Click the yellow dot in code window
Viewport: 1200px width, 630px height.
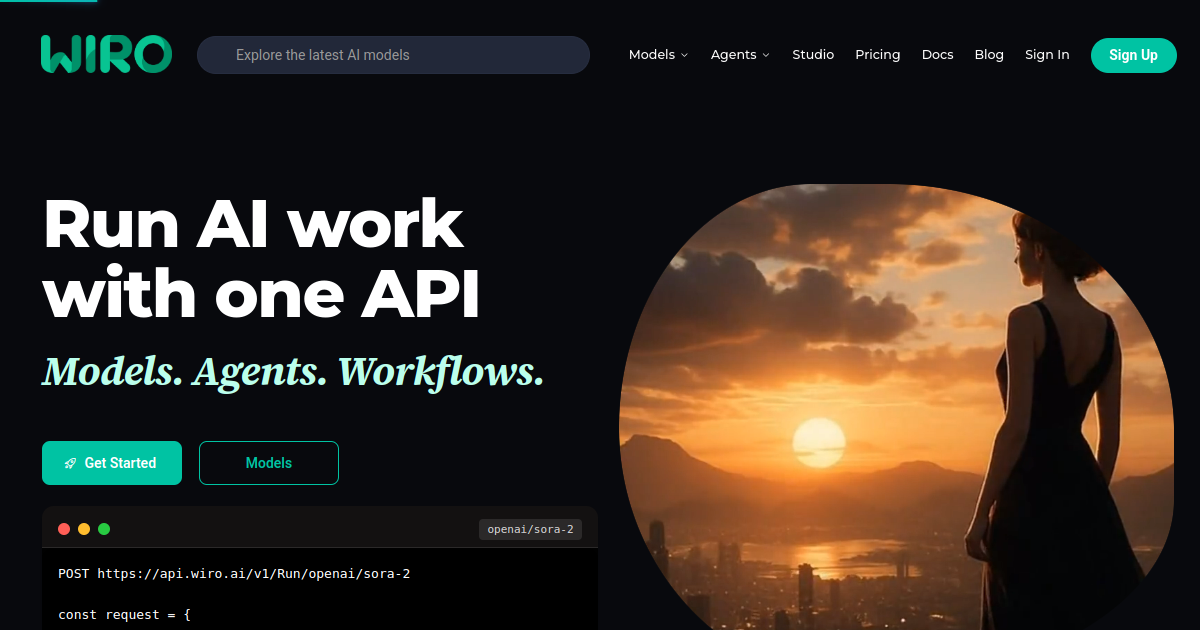pyautogui.click(x=84, y=529)
